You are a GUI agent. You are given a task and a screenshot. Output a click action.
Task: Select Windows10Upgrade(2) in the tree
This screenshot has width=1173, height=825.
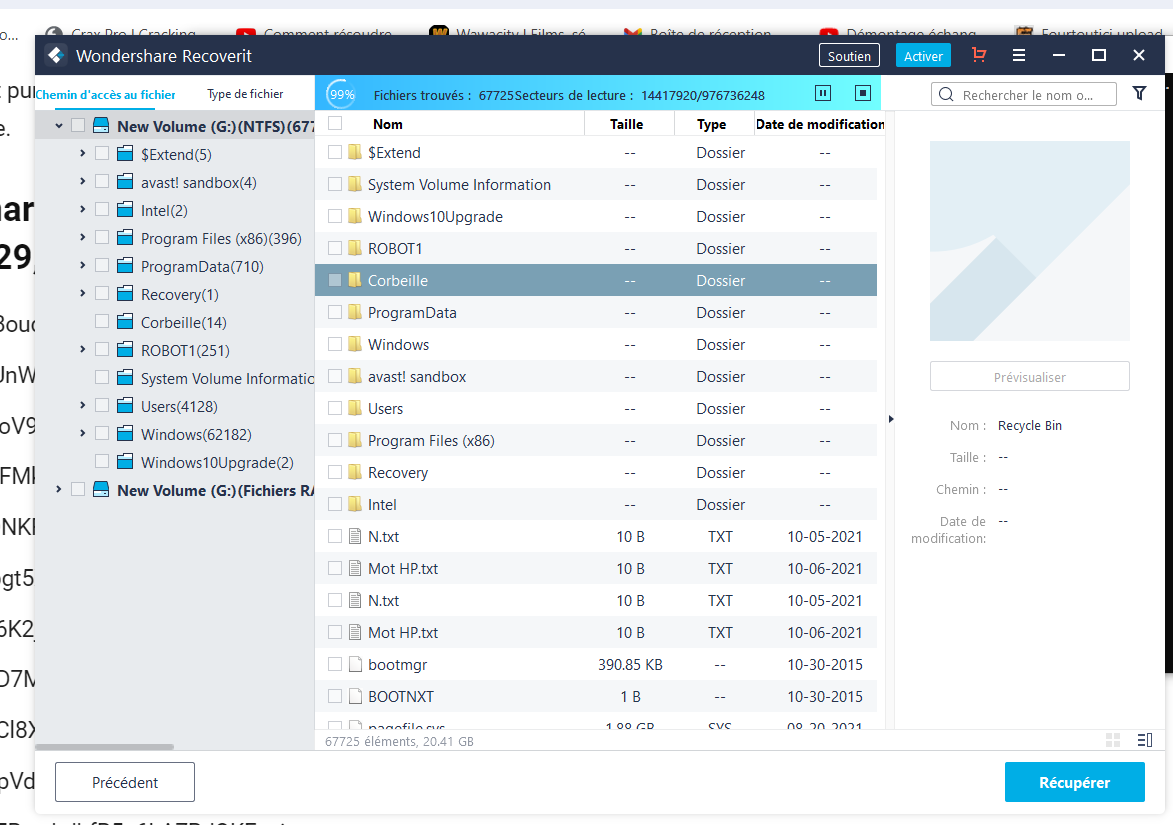coord(217,462)
